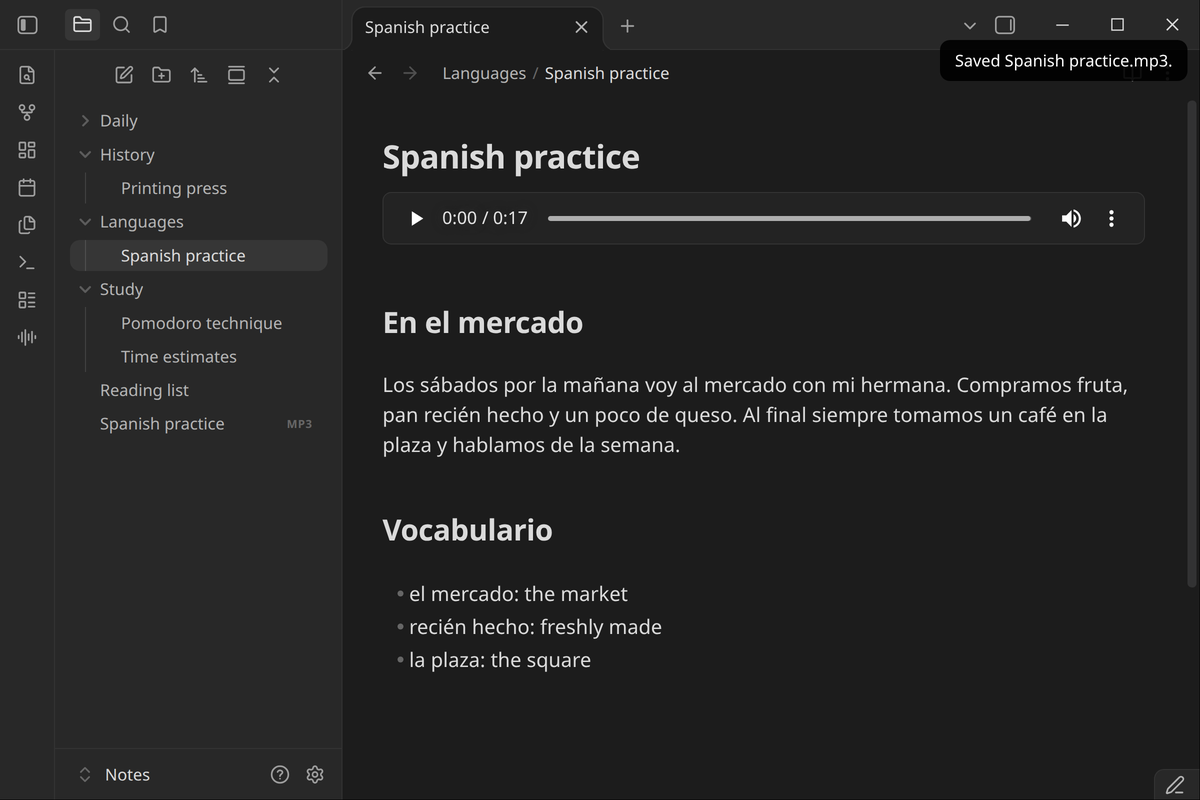Start the audio recorder from the ribbon
The width and height of the screenshot is (1200, 800).
27,337
